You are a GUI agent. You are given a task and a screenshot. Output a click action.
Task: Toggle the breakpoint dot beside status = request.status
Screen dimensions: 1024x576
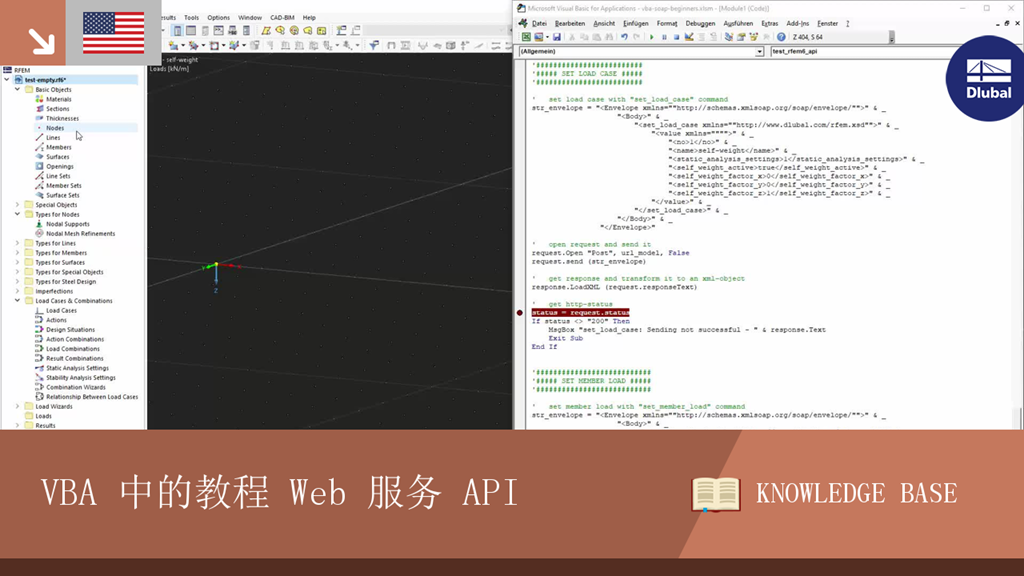[x=520, y=313]
